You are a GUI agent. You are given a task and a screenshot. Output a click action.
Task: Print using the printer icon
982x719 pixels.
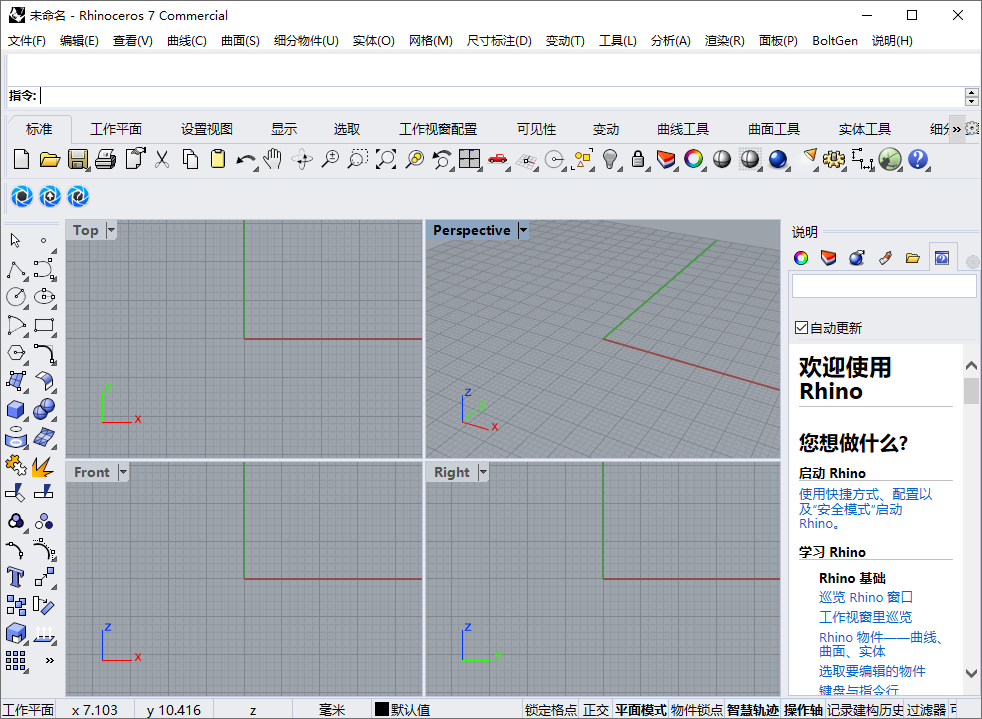click(105, 159)
